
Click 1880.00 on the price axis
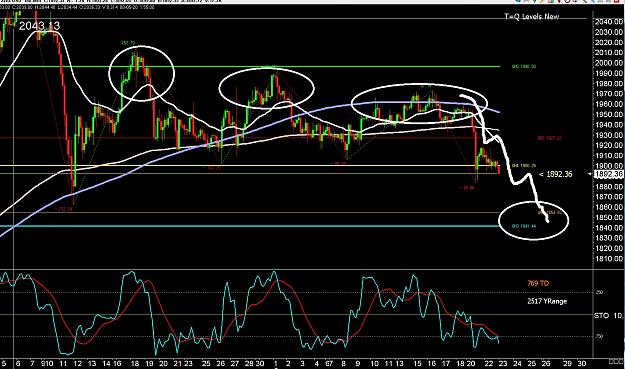point(609,186)
